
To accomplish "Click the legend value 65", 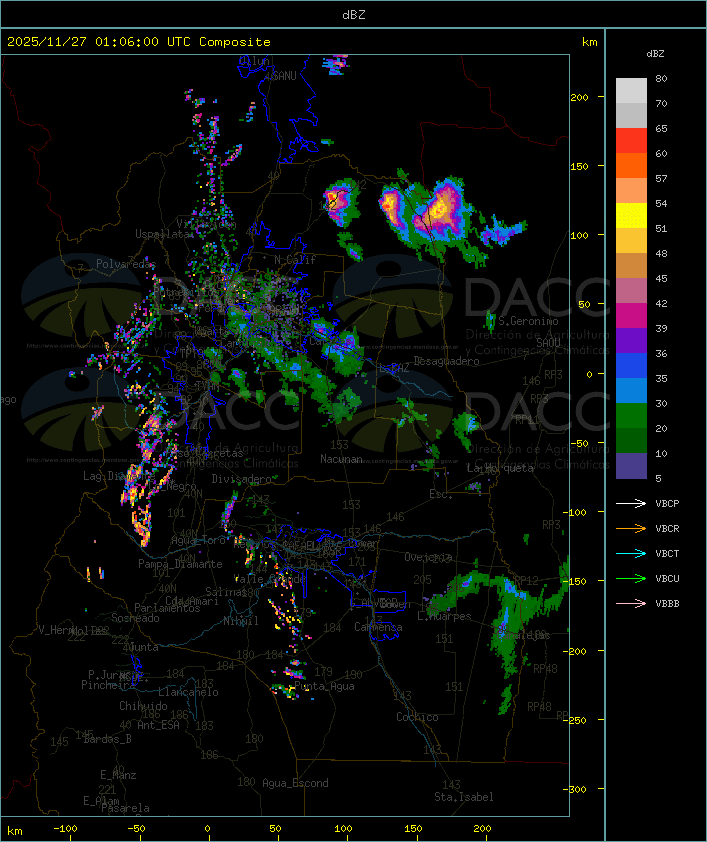I will pos(661,128).
